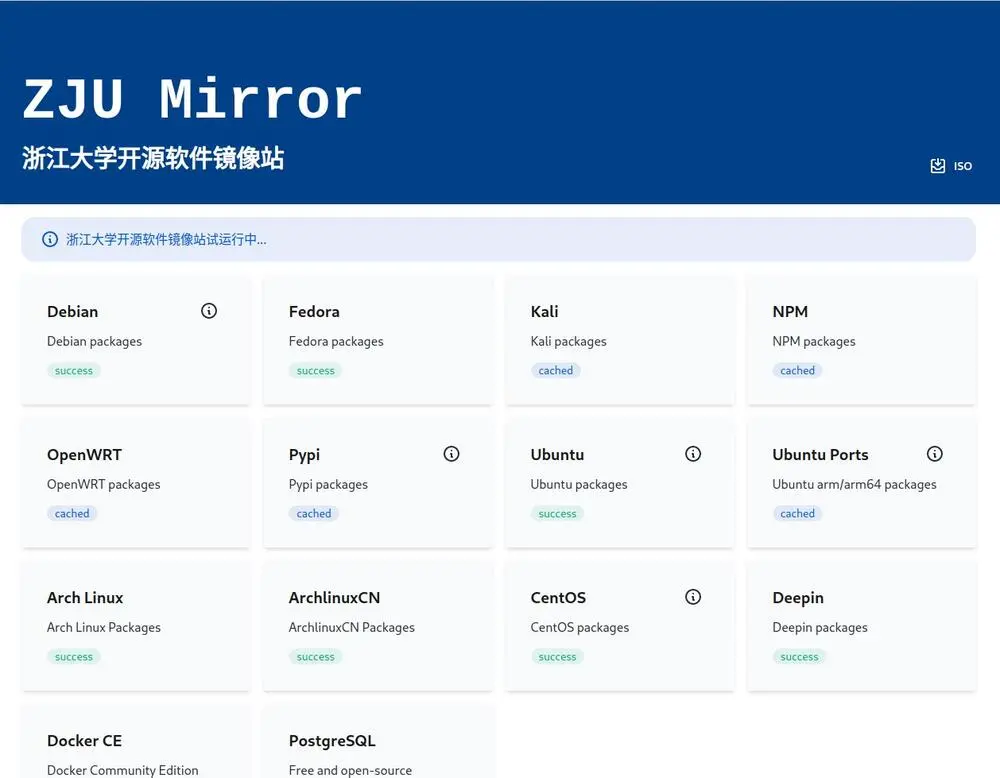Open Docker CE mirror card
Image resolution: width=1000 pixels, height=778 pixels.
pyautogui.click(x=84, y=741)
